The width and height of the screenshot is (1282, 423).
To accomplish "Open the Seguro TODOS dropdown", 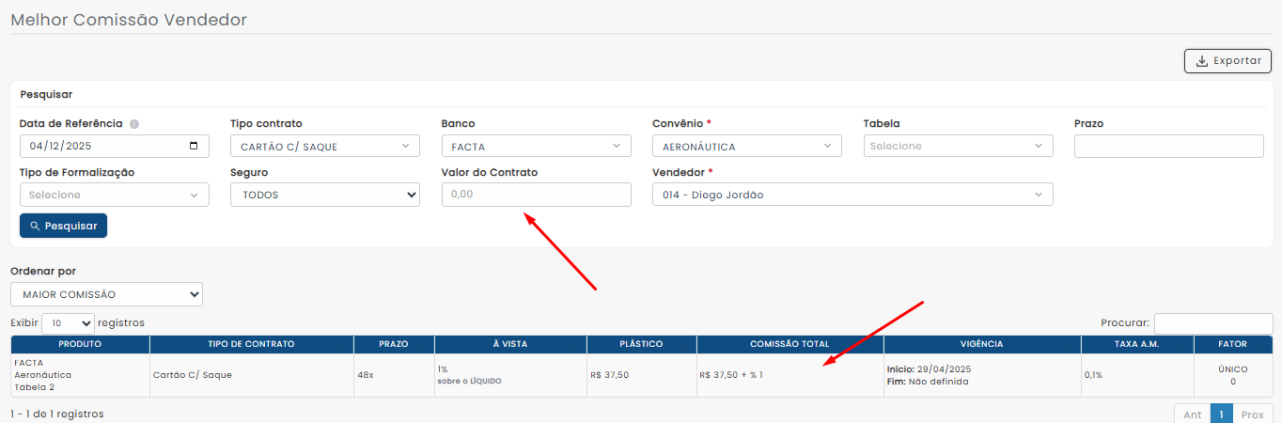I will (324, 195).
